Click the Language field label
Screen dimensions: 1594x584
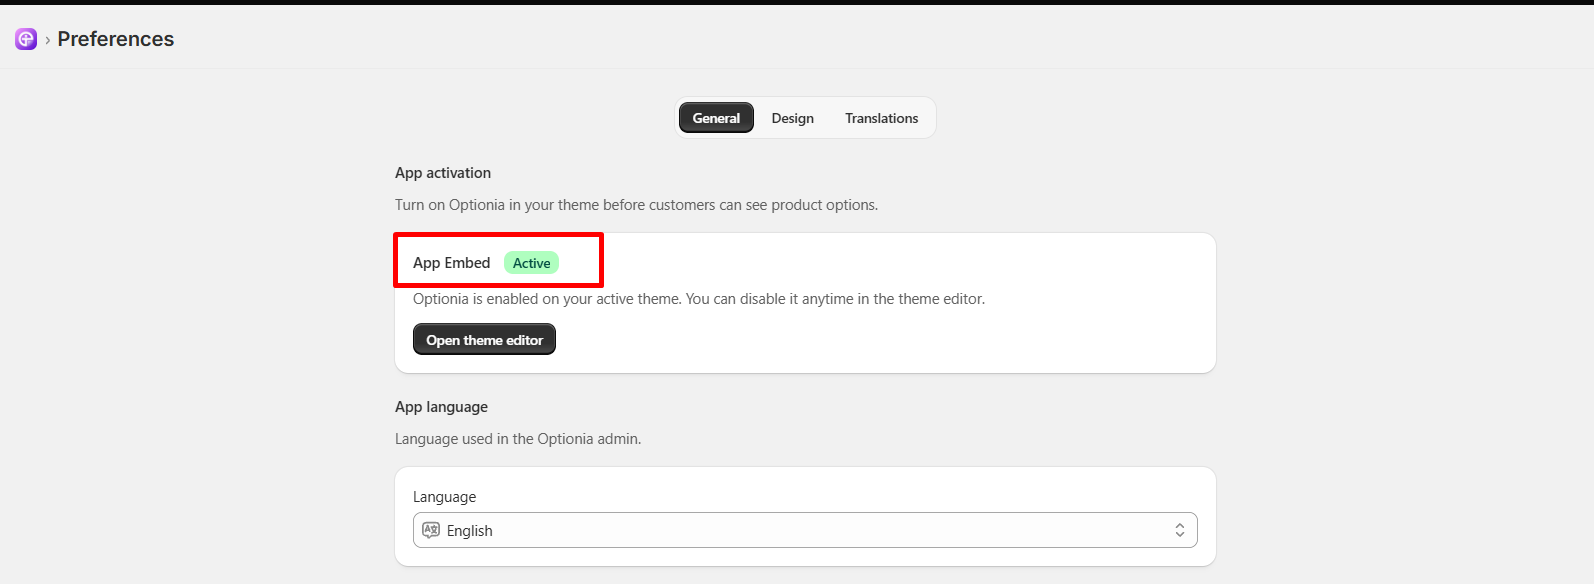[x=445, y=497]
